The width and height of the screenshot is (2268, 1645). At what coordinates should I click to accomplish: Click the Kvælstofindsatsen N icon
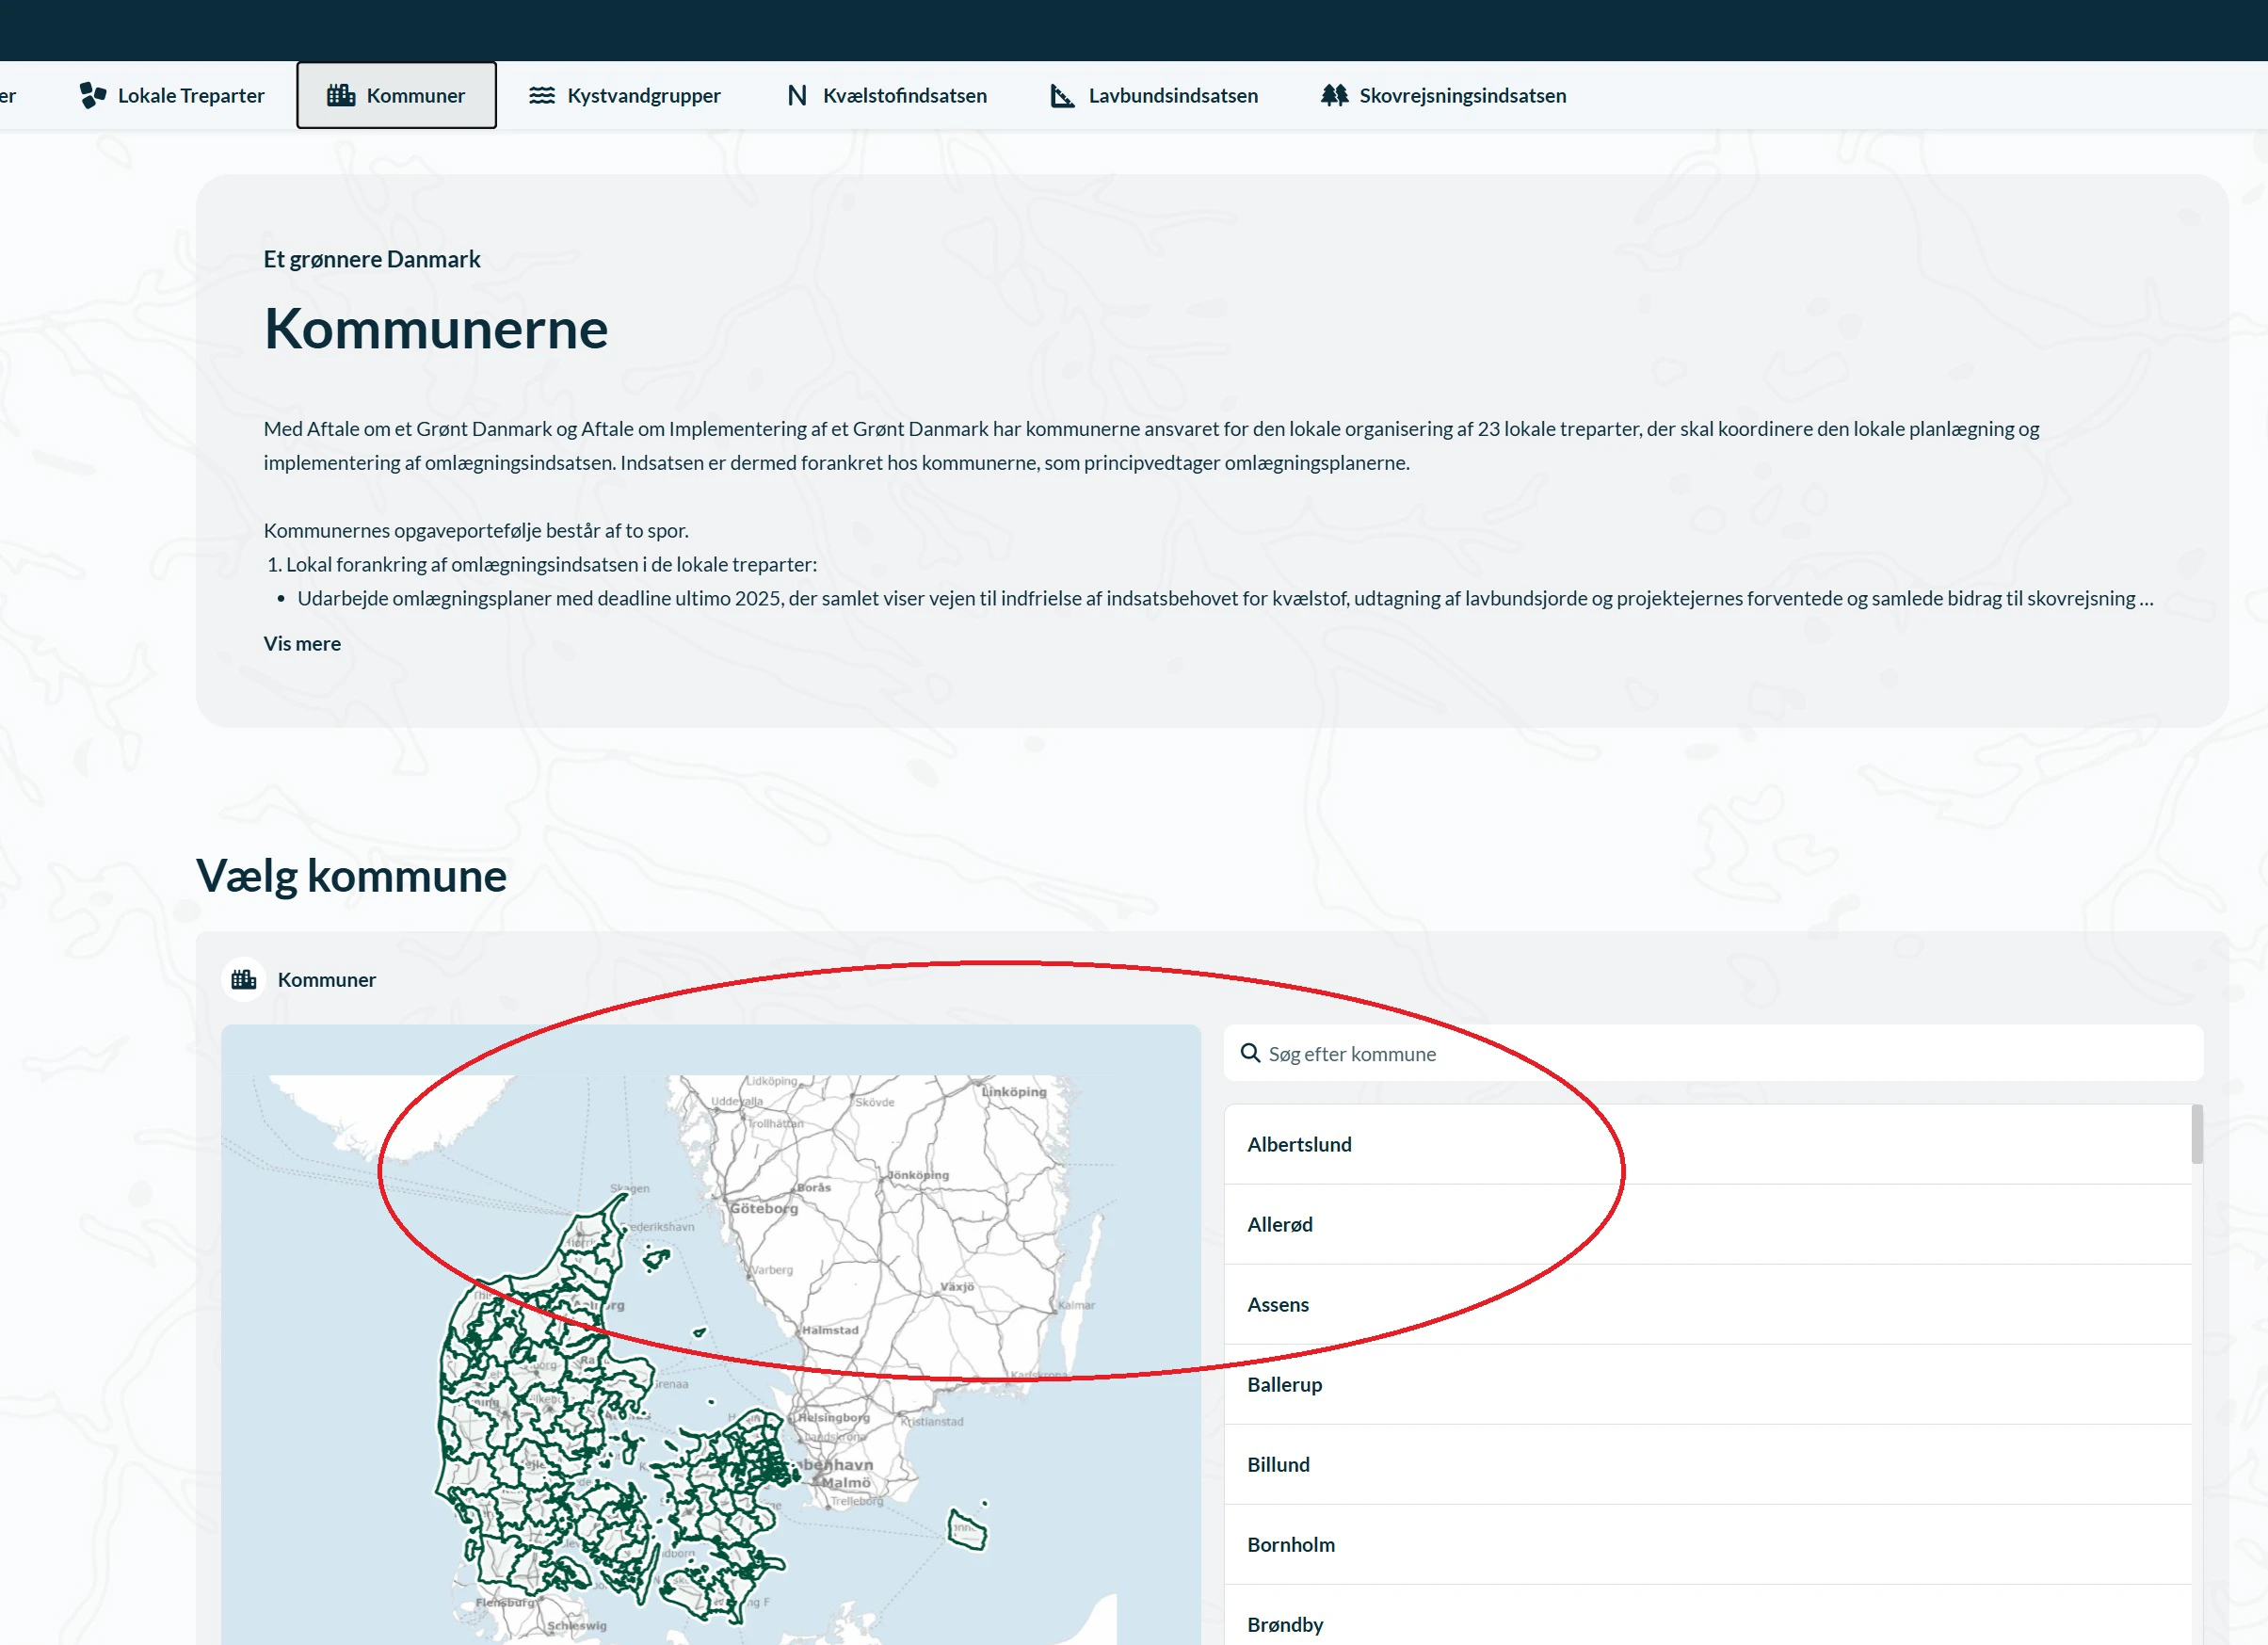(797, 95)
